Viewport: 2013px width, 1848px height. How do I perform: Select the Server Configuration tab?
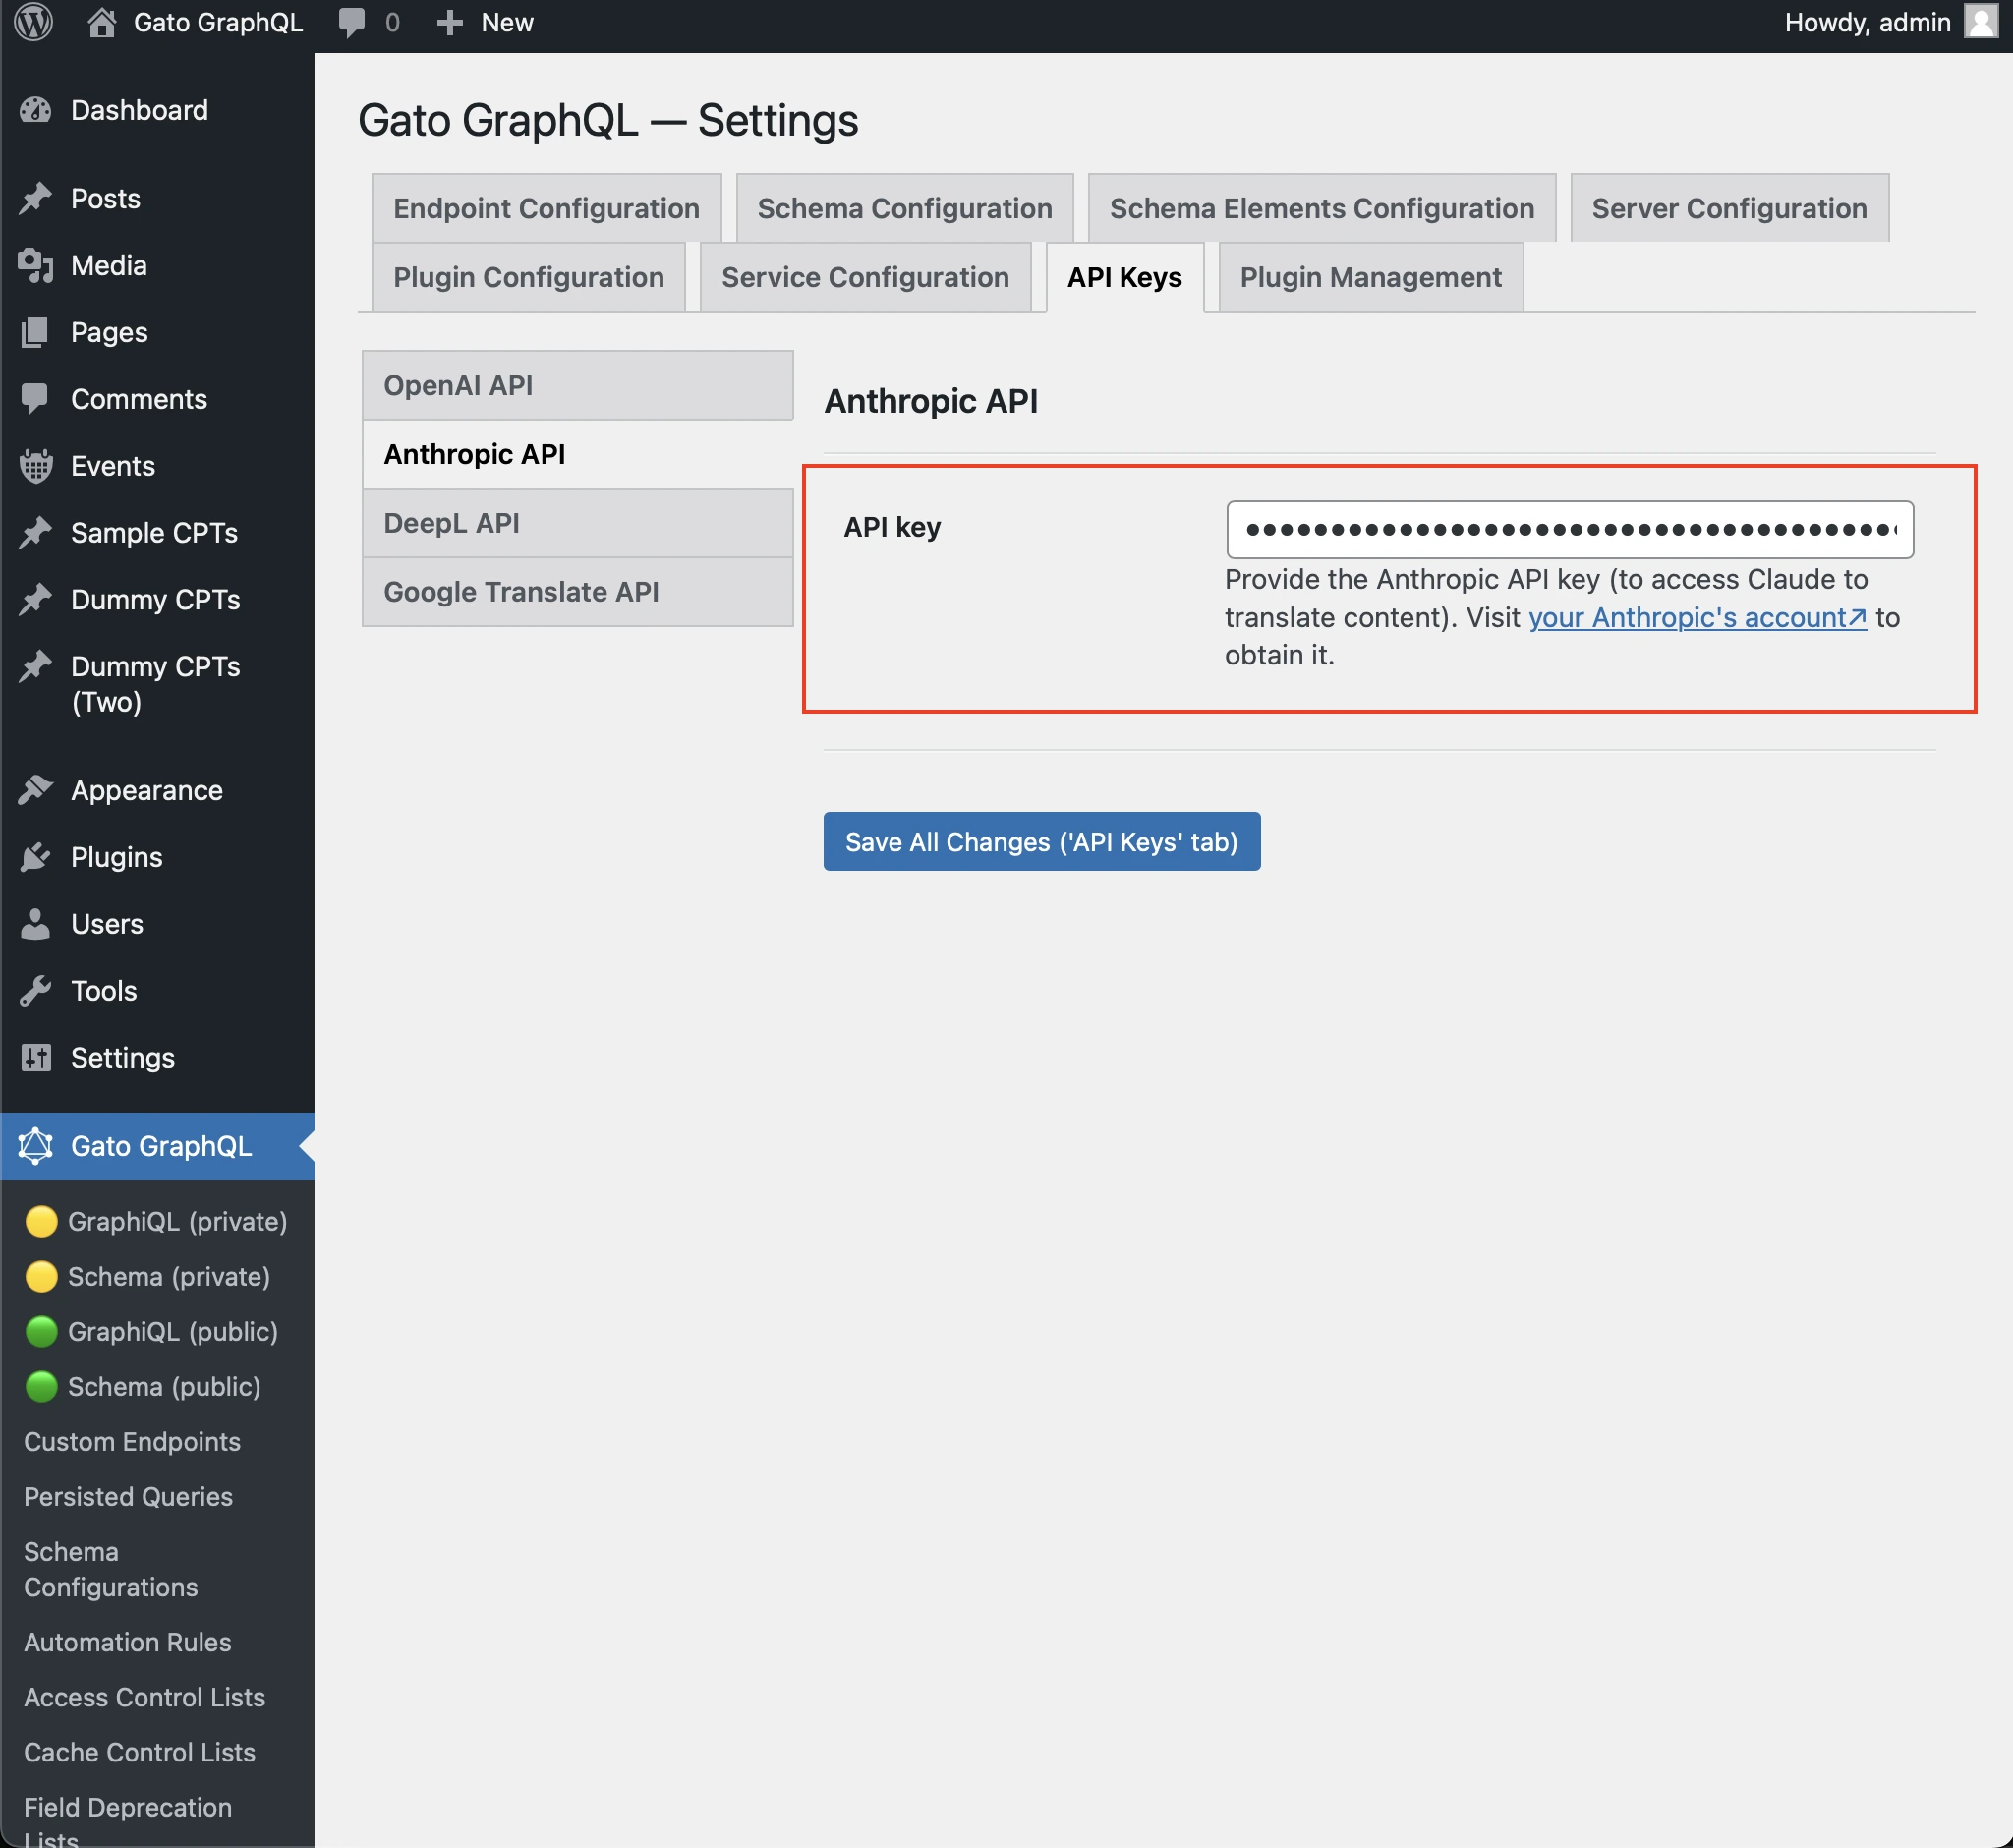click(1728, 208)
